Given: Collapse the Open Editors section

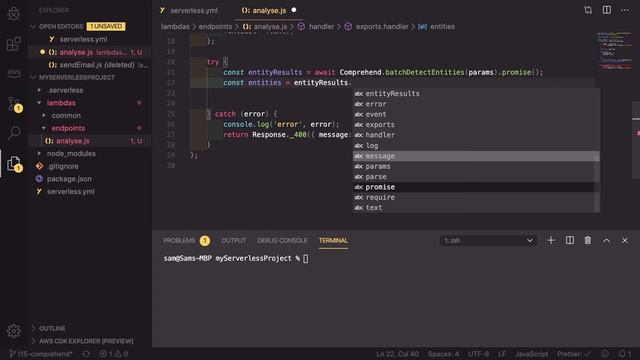Looking at the screenshot, I should point(33,27).
